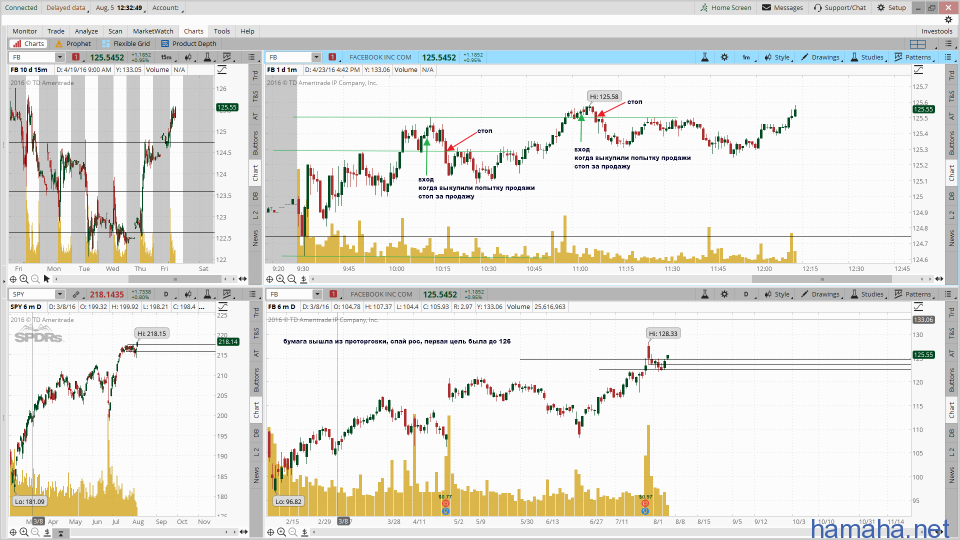Click the gear icon below Setup
The height and width of the screenshot is (540, 960).
[948, 20]
